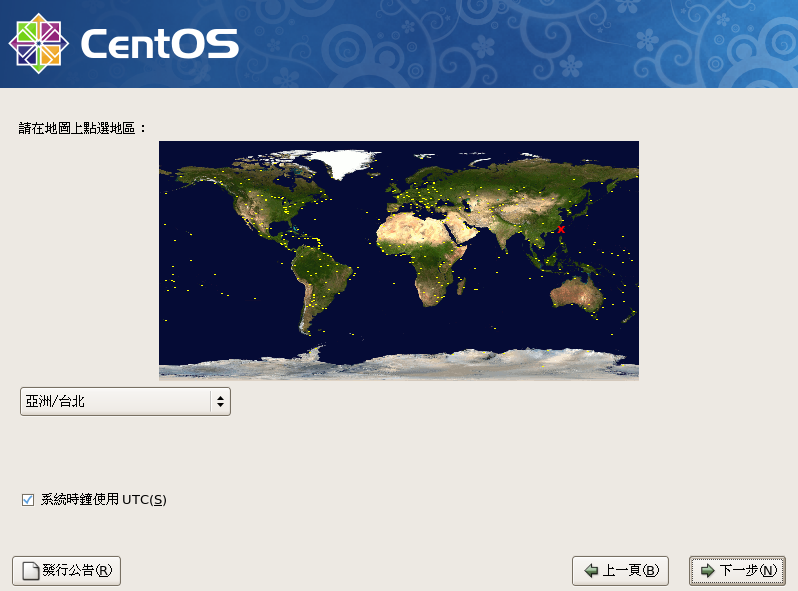Click the 上一頁(B) back button
The width and height of the screenshot is (798, 591).
click(620, 570)
